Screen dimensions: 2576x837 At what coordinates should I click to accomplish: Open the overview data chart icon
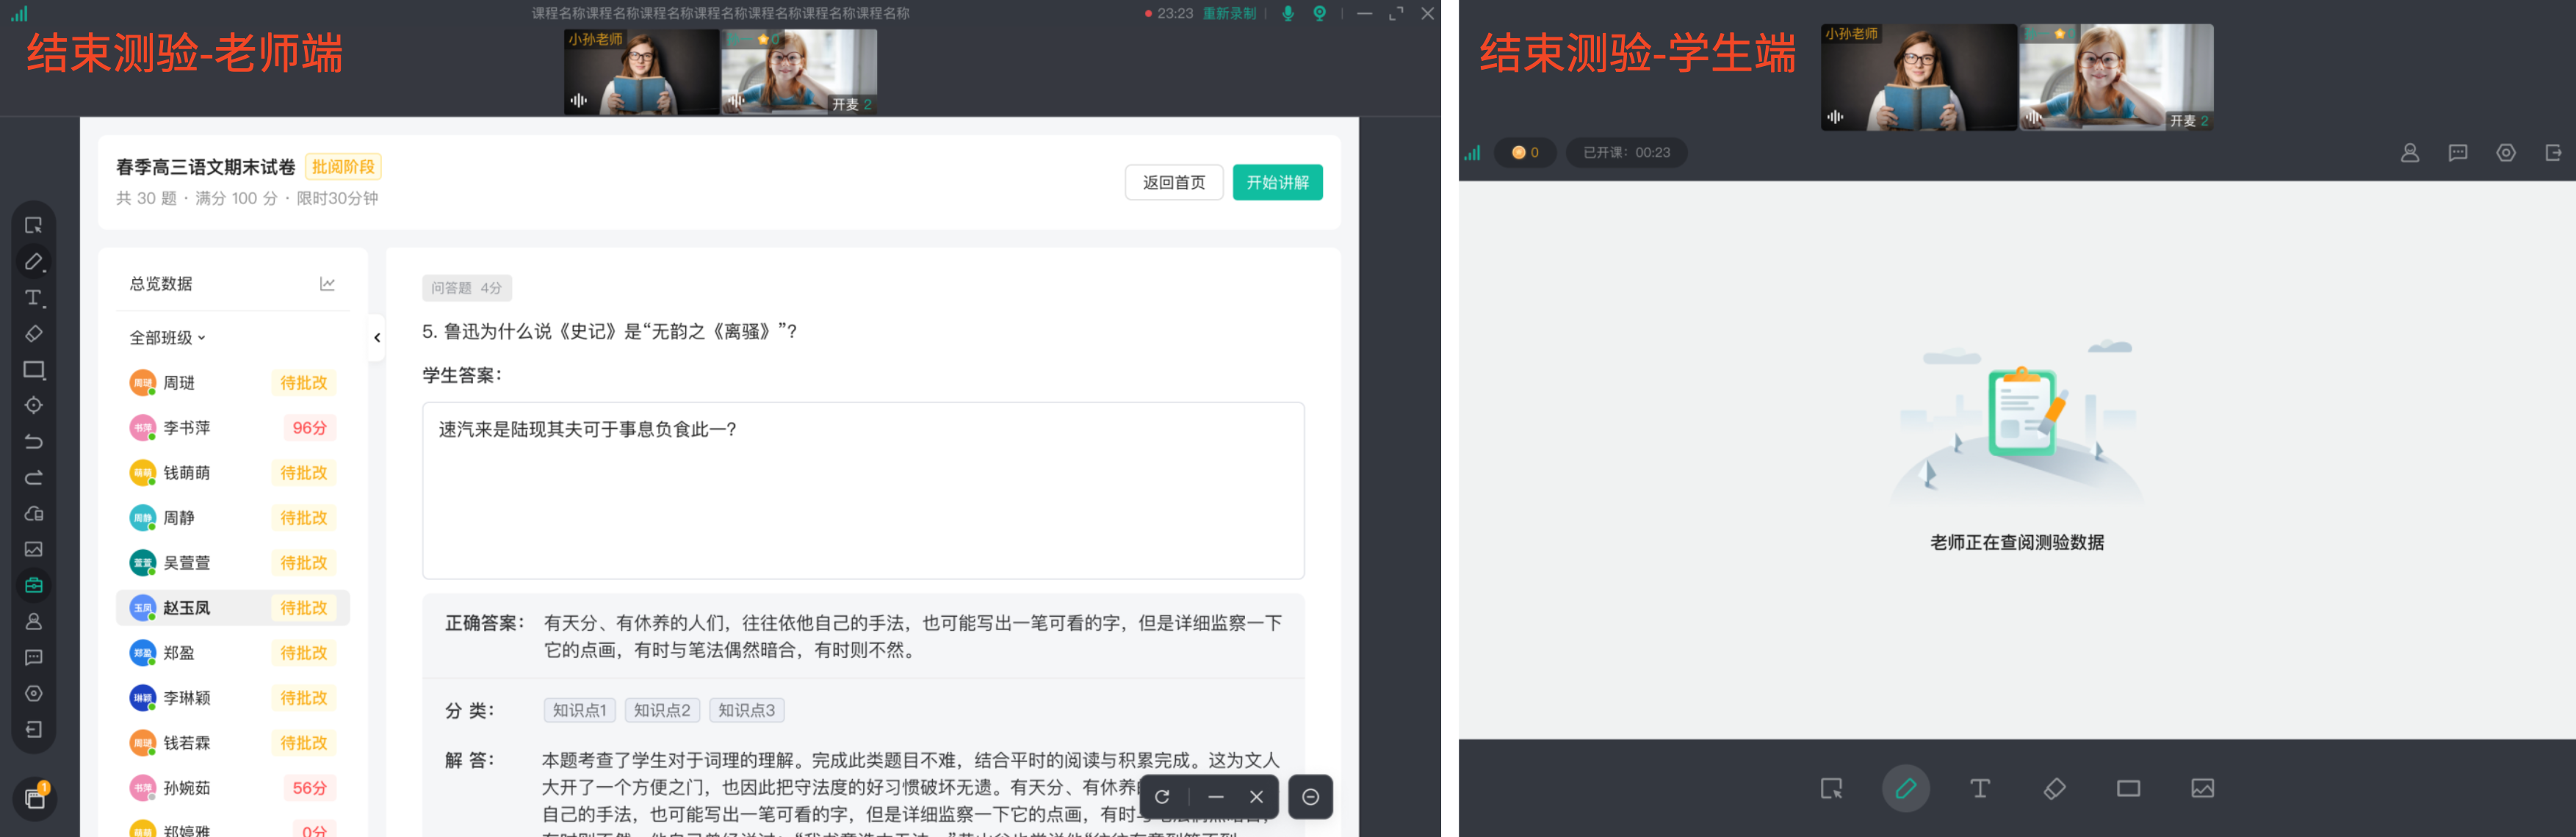[327, 284]
